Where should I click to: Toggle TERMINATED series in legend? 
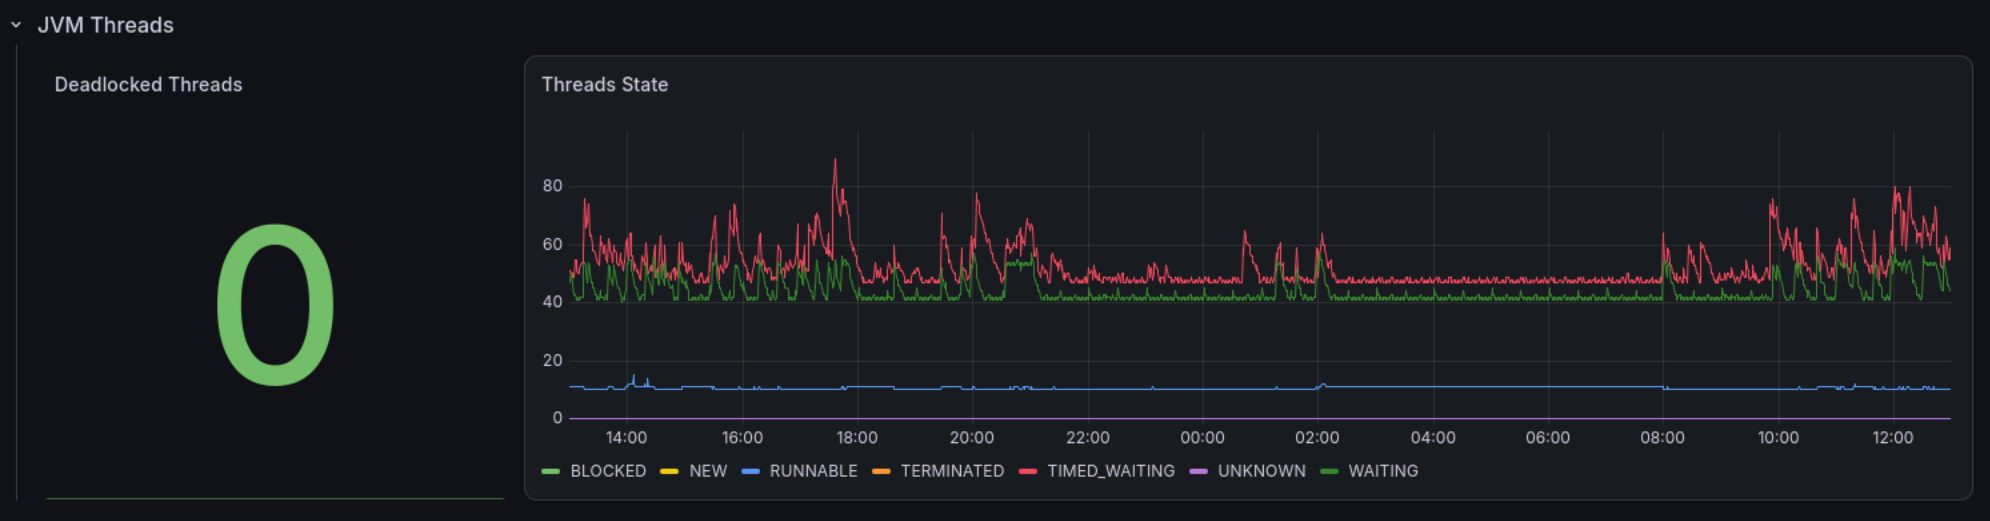click(x=952, y=471)
